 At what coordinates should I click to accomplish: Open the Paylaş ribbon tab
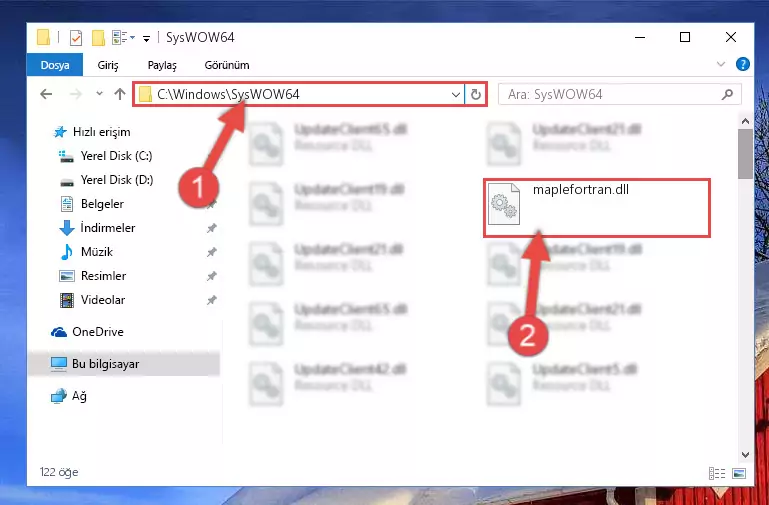[x=162, y=65]
